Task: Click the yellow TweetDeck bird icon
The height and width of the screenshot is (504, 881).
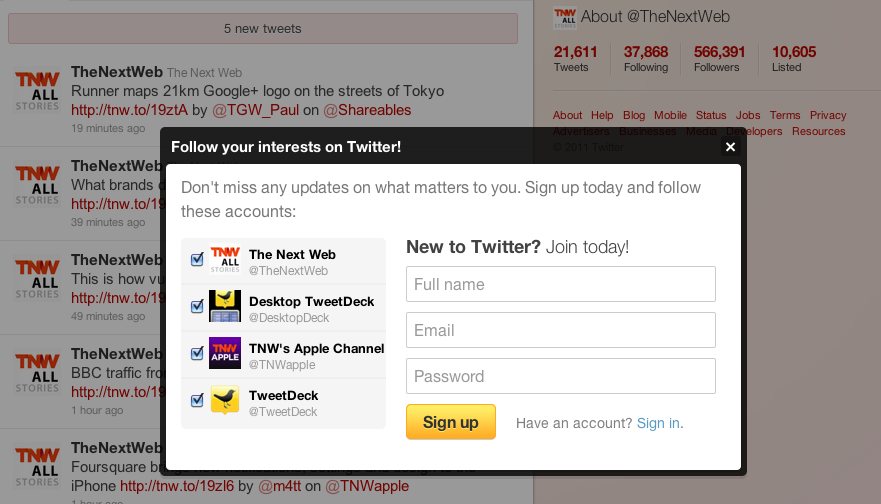Action: (x=225, y=401)
